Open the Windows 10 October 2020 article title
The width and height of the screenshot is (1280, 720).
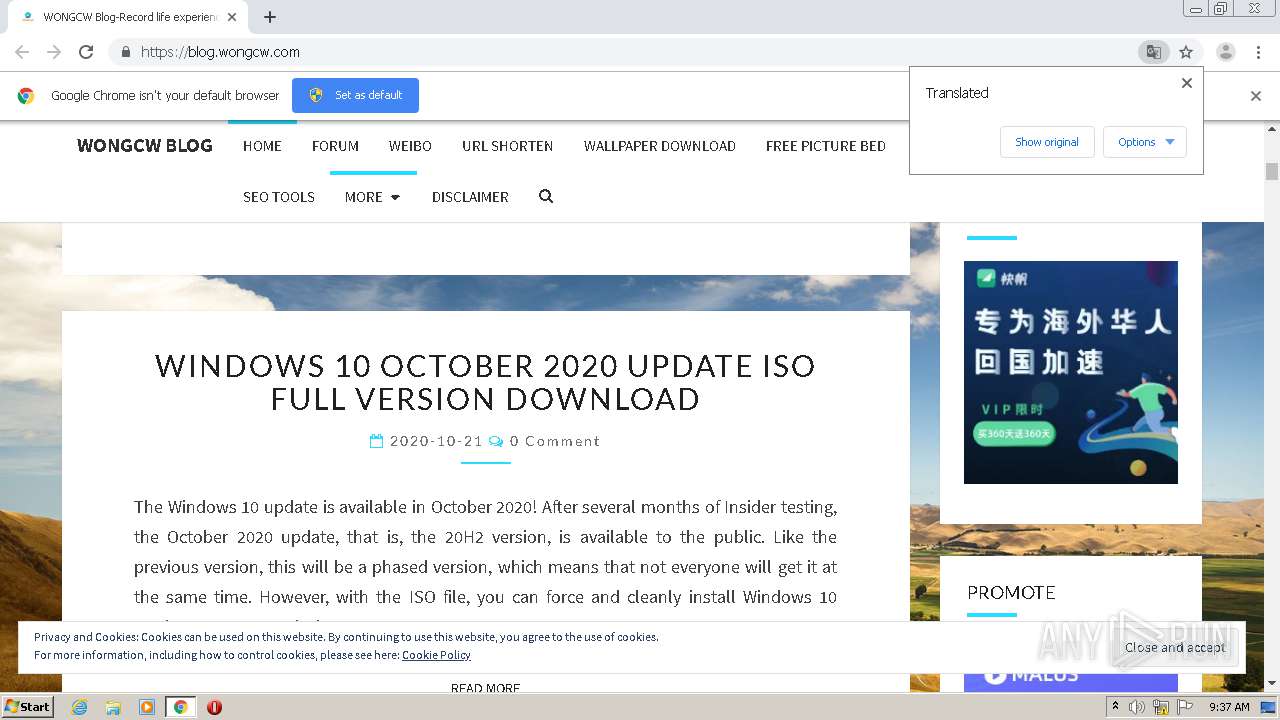point(485,382)
